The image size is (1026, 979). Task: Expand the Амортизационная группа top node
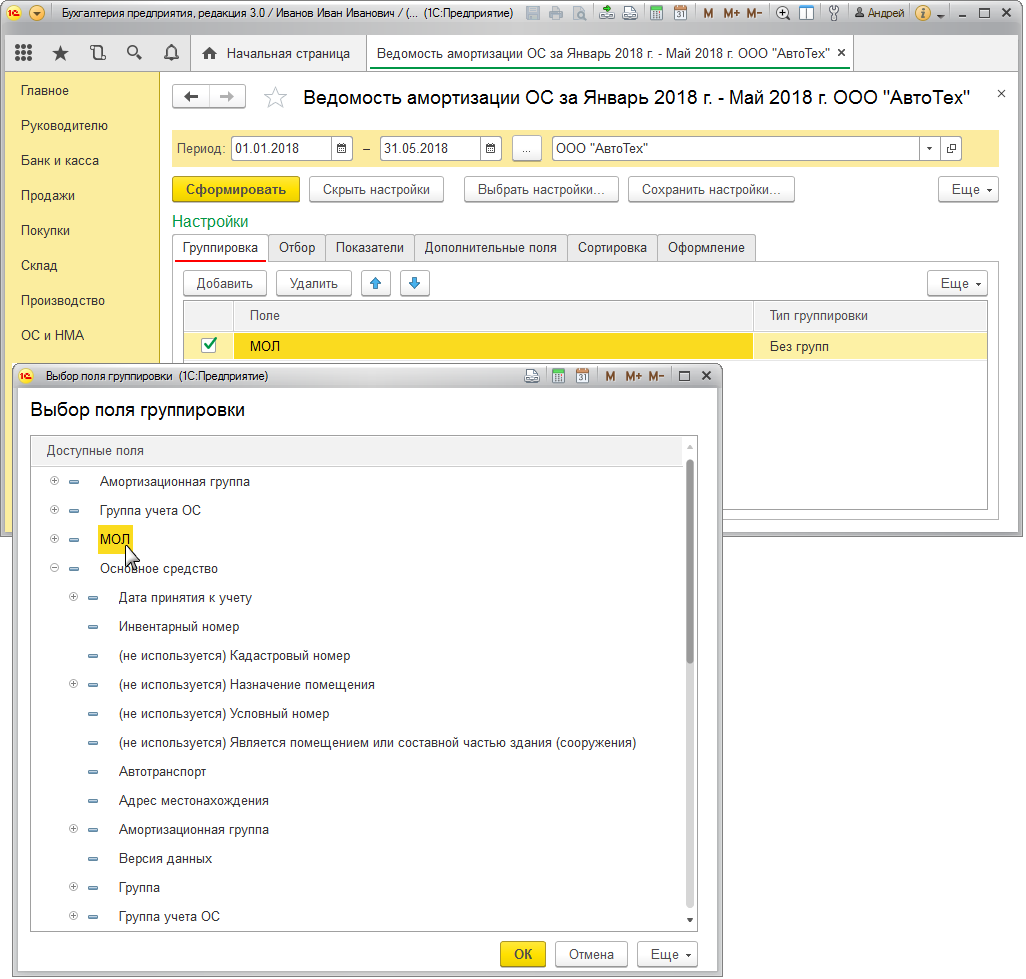54,481
